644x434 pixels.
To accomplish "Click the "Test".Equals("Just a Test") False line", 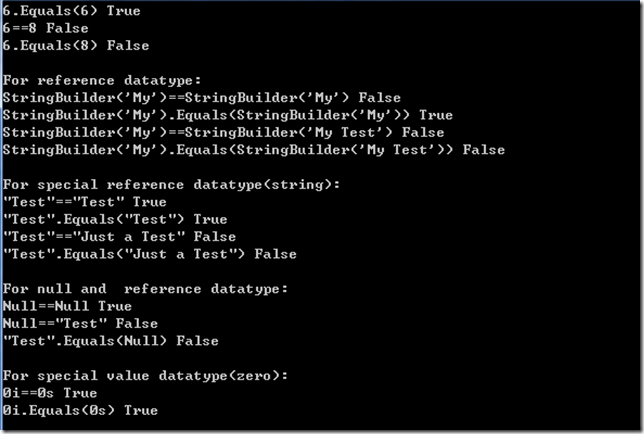I will click(x=150, y=254).
